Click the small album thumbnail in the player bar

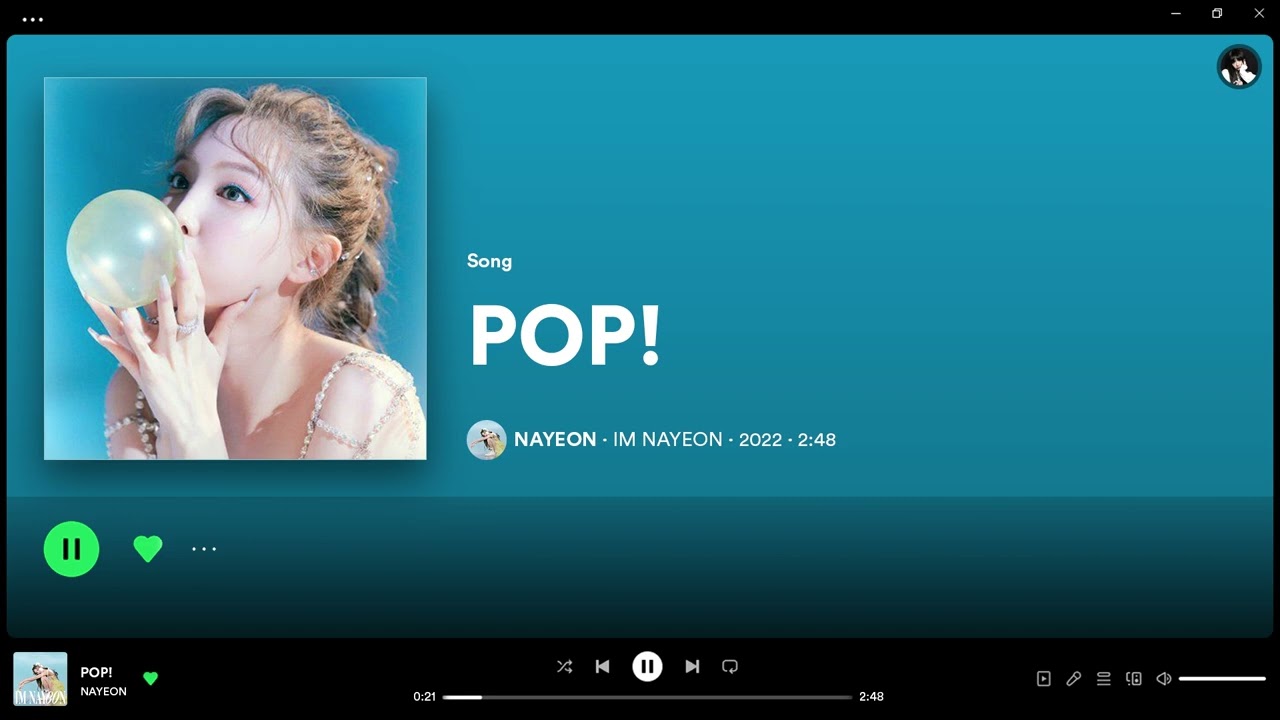click(40, 679)
